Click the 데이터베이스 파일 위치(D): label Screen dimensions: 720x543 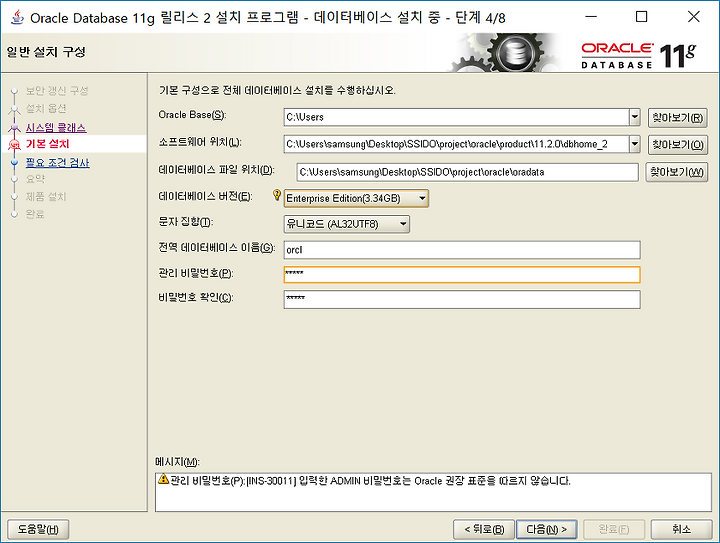pos(216,170)
